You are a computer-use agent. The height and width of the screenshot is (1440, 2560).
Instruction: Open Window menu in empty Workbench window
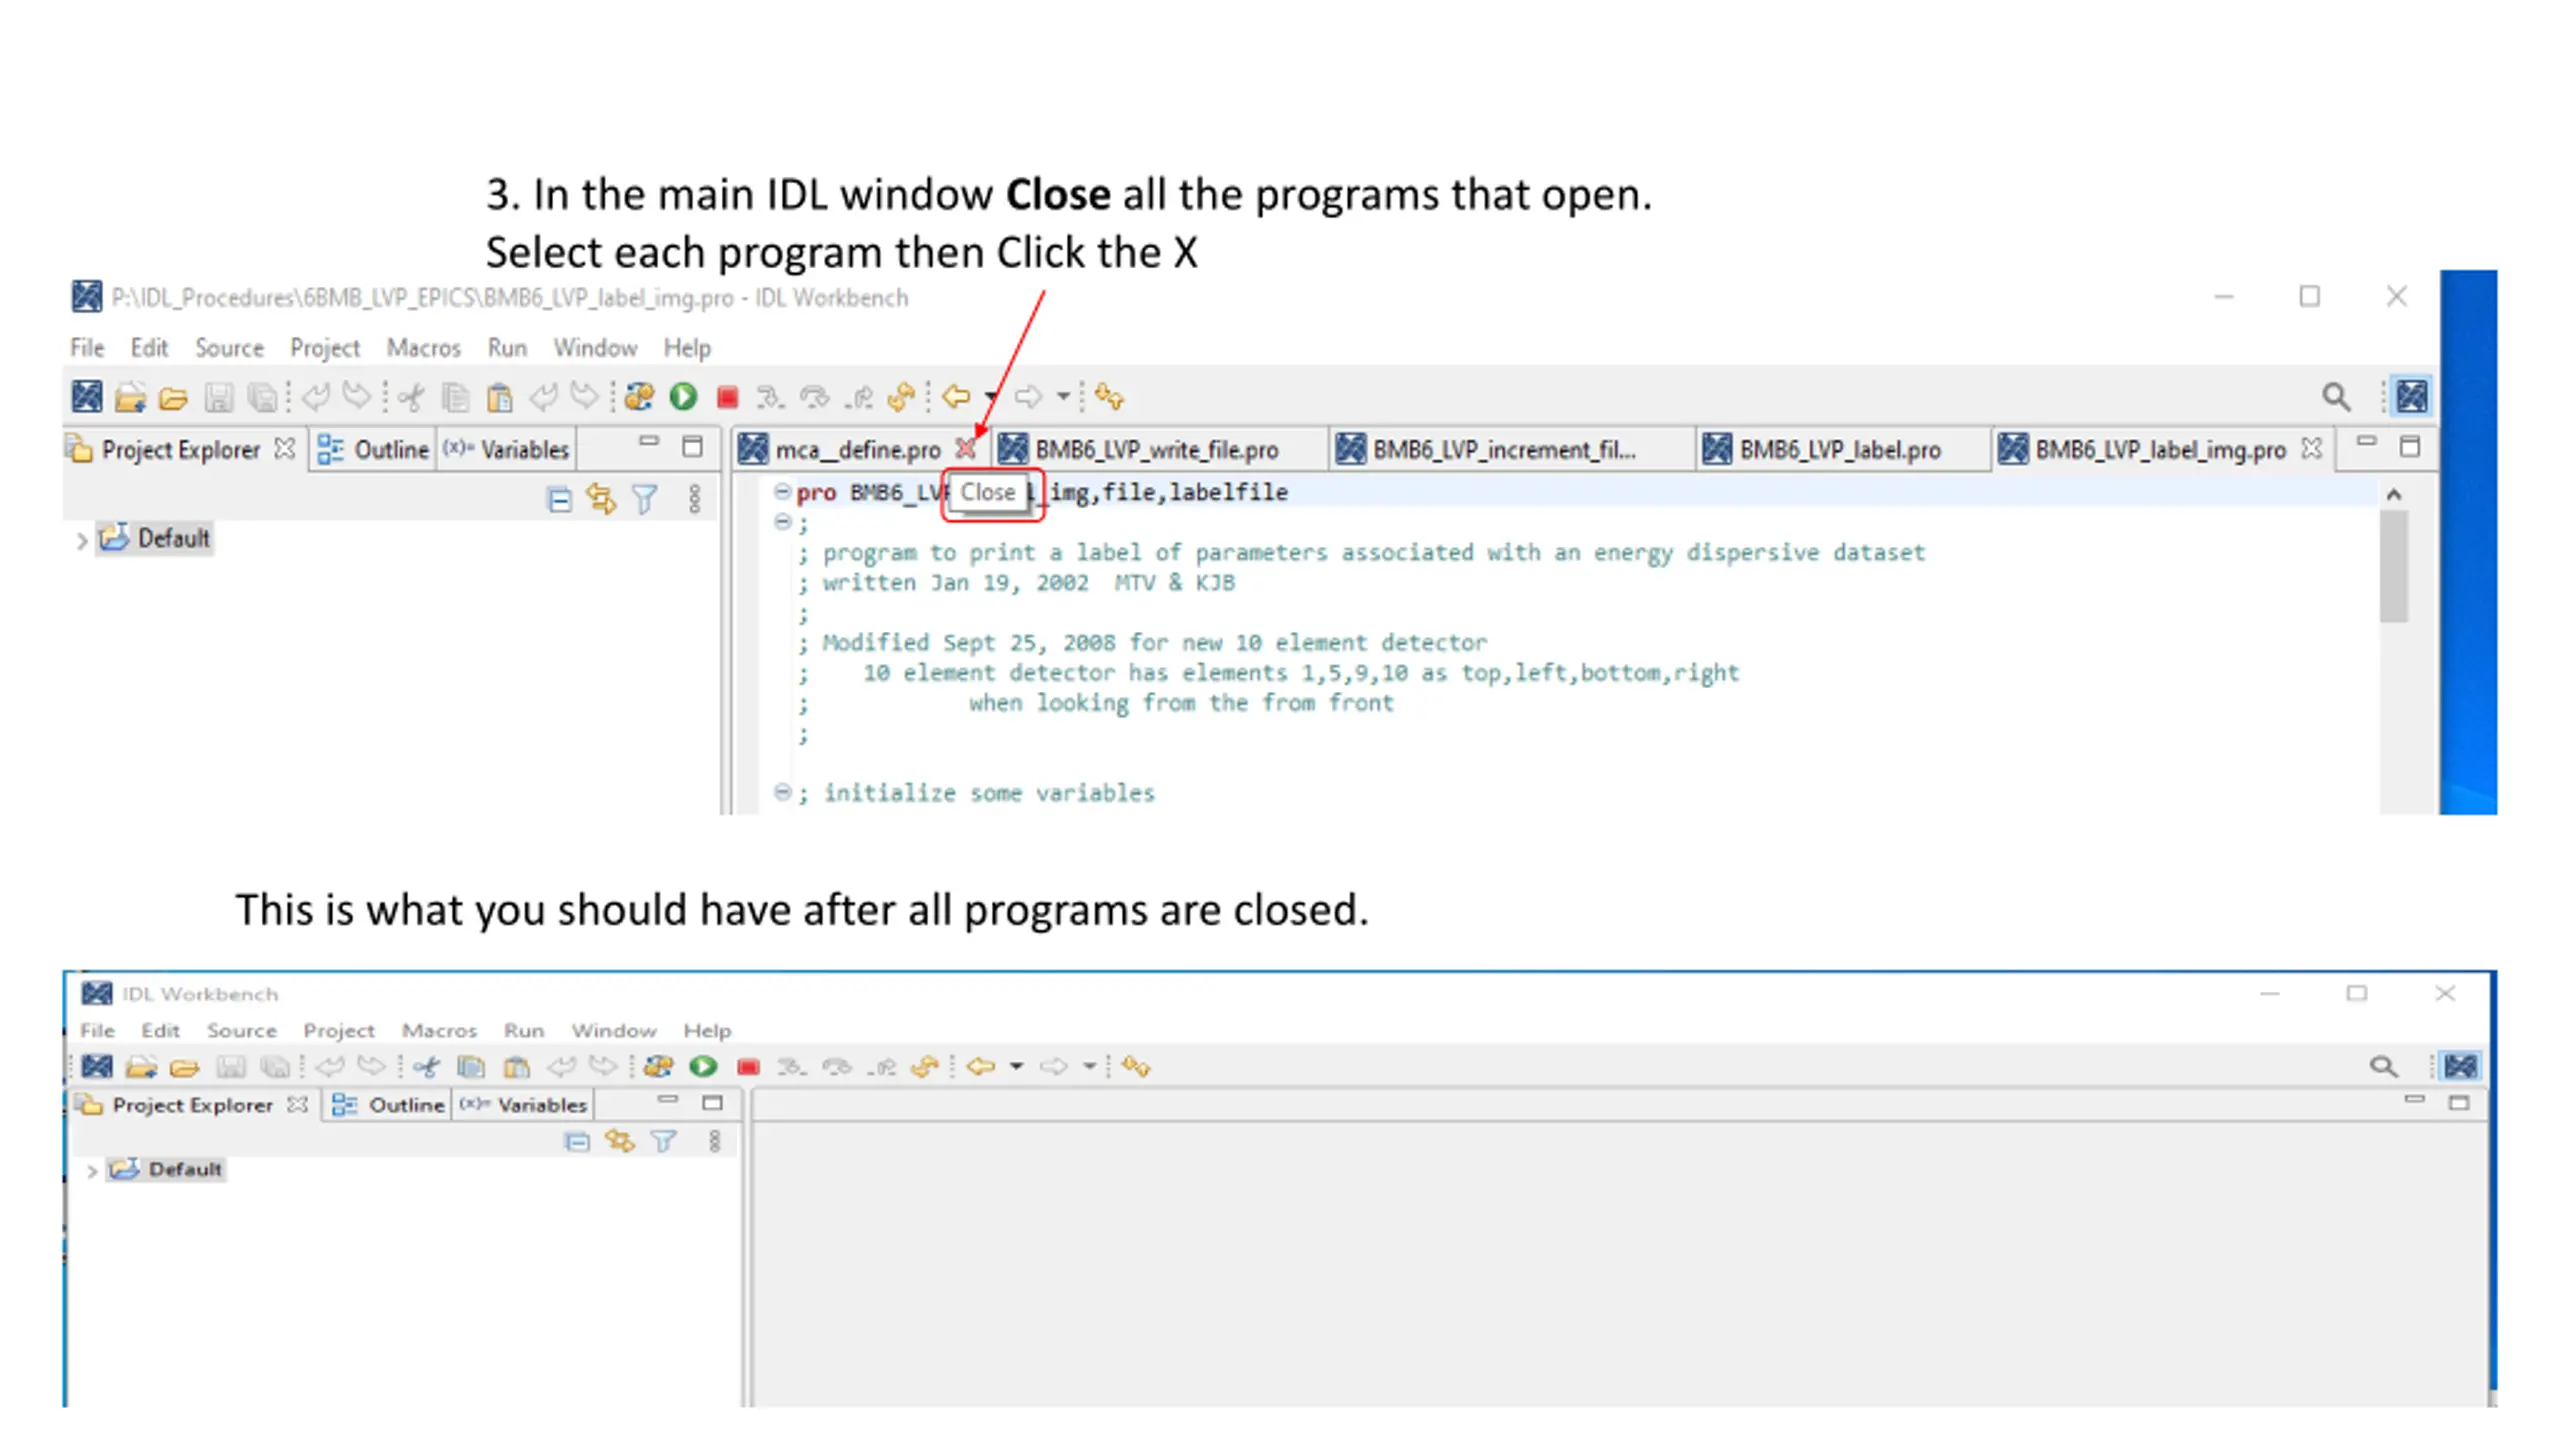[614, 1030]
